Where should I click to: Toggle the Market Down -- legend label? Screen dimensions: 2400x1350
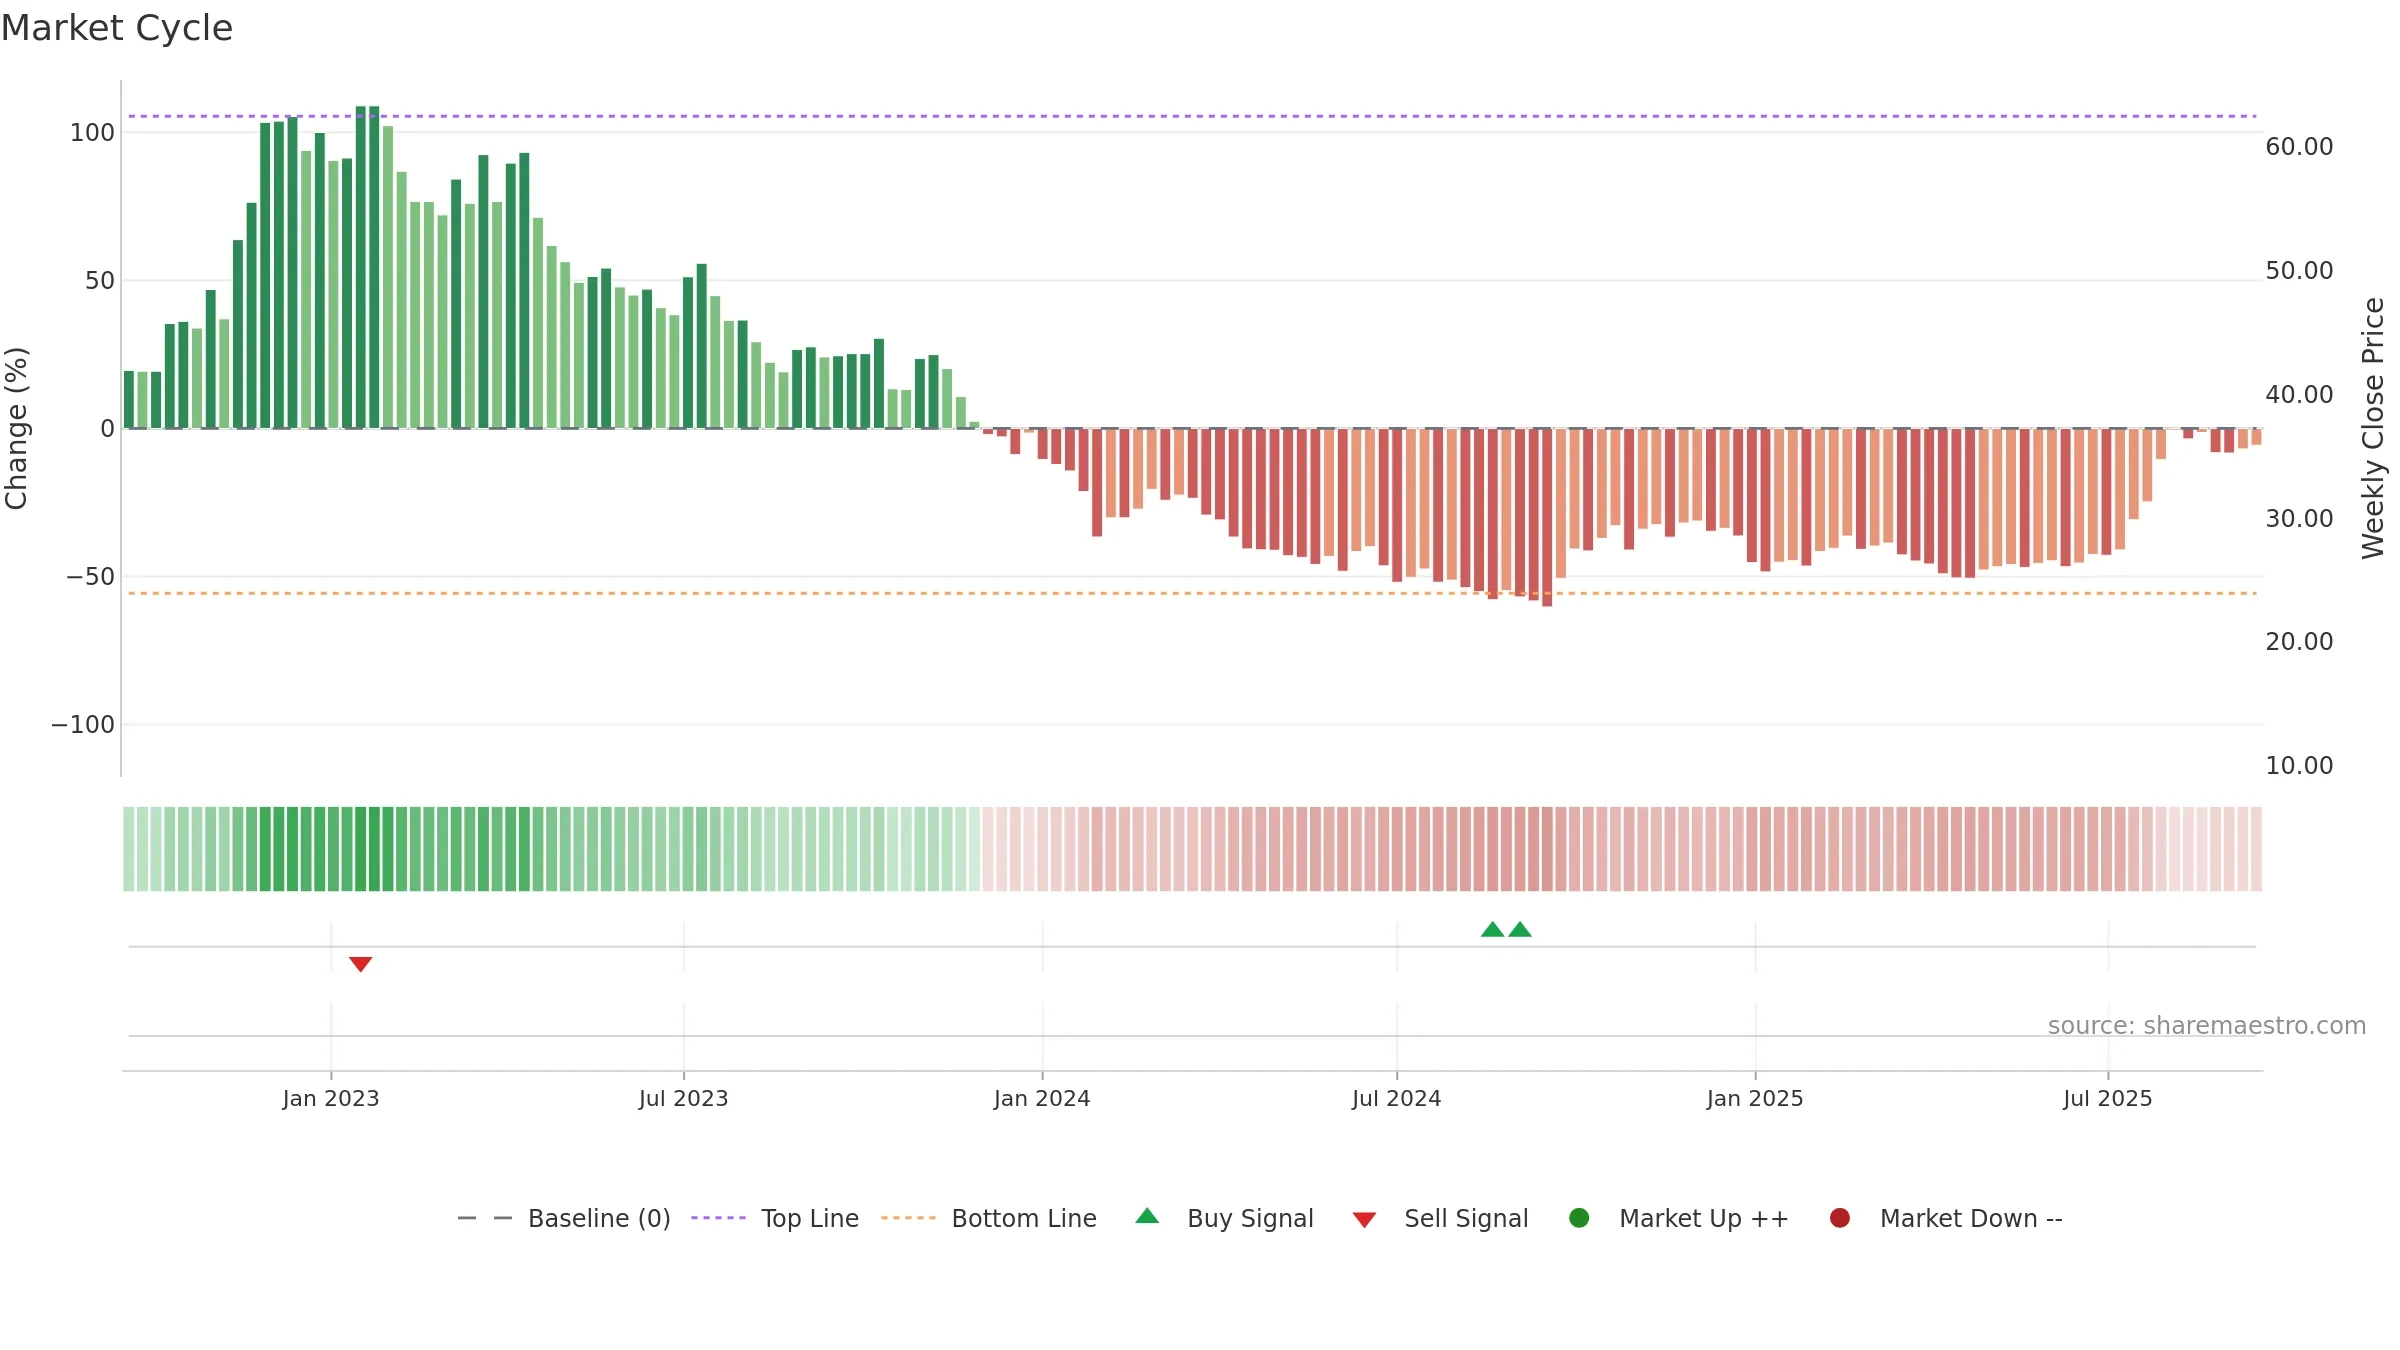point(1971,1218)
